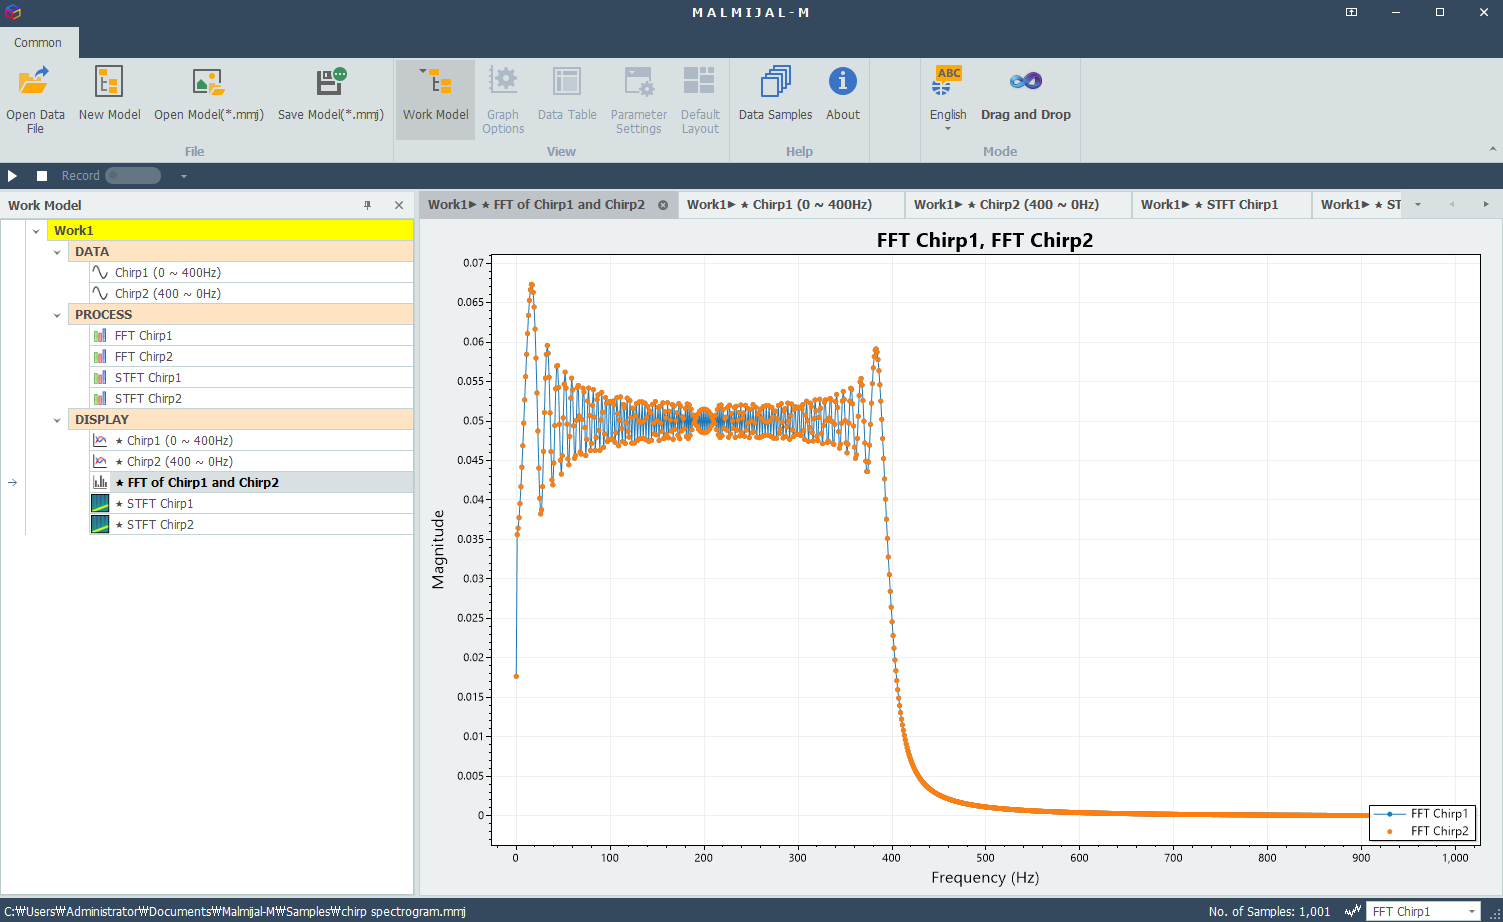Open Data Samples
Screen dimensions: 1503x922
(x=775, y=95)
